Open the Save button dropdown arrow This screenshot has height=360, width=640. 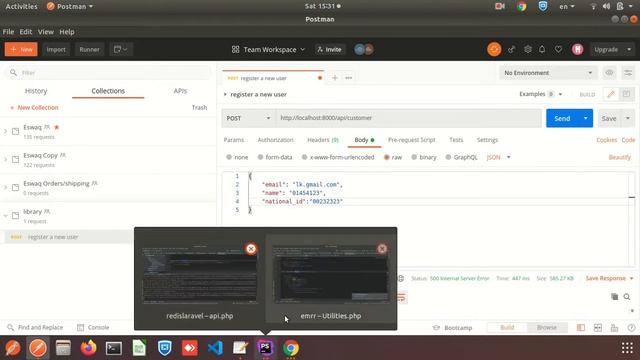click(628, 118)
